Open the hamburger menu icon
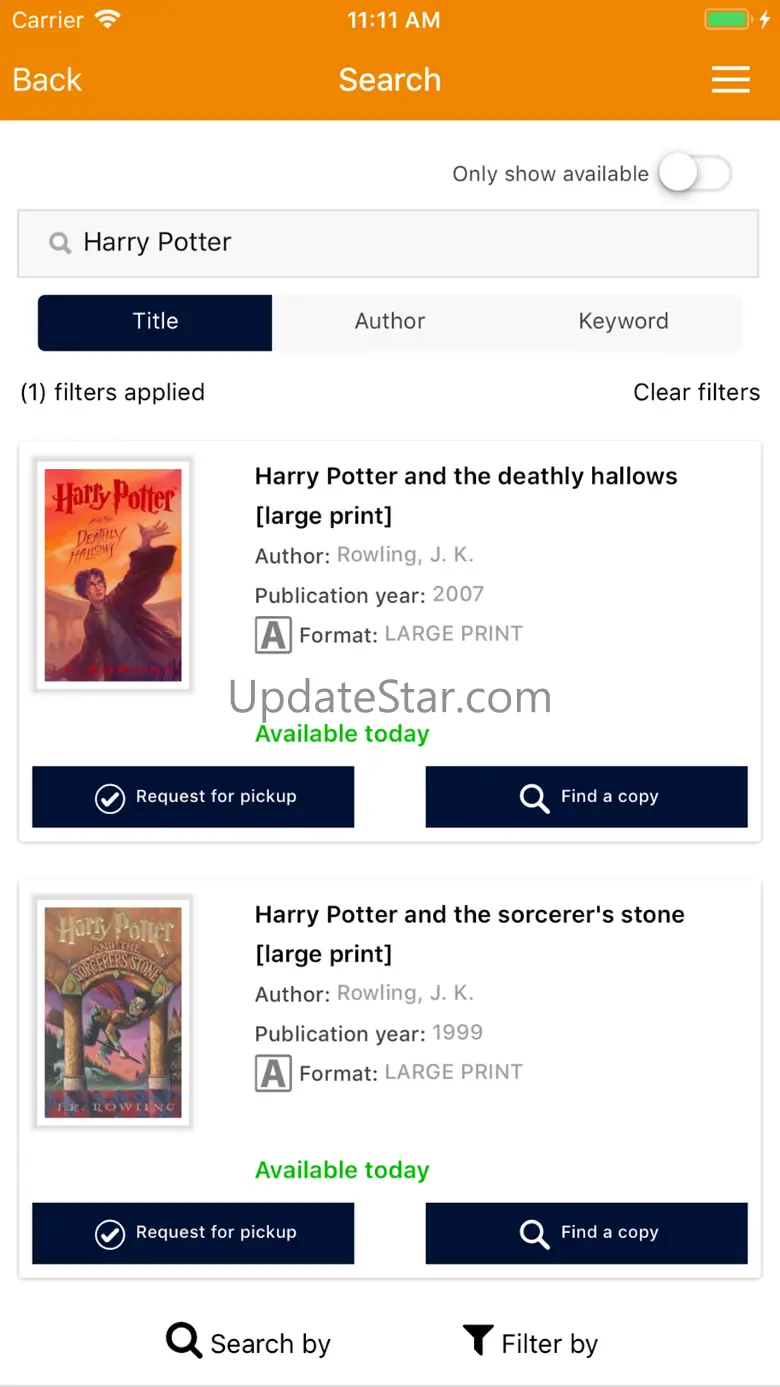This screenshot has height=1387, width=780. [730, 80]
